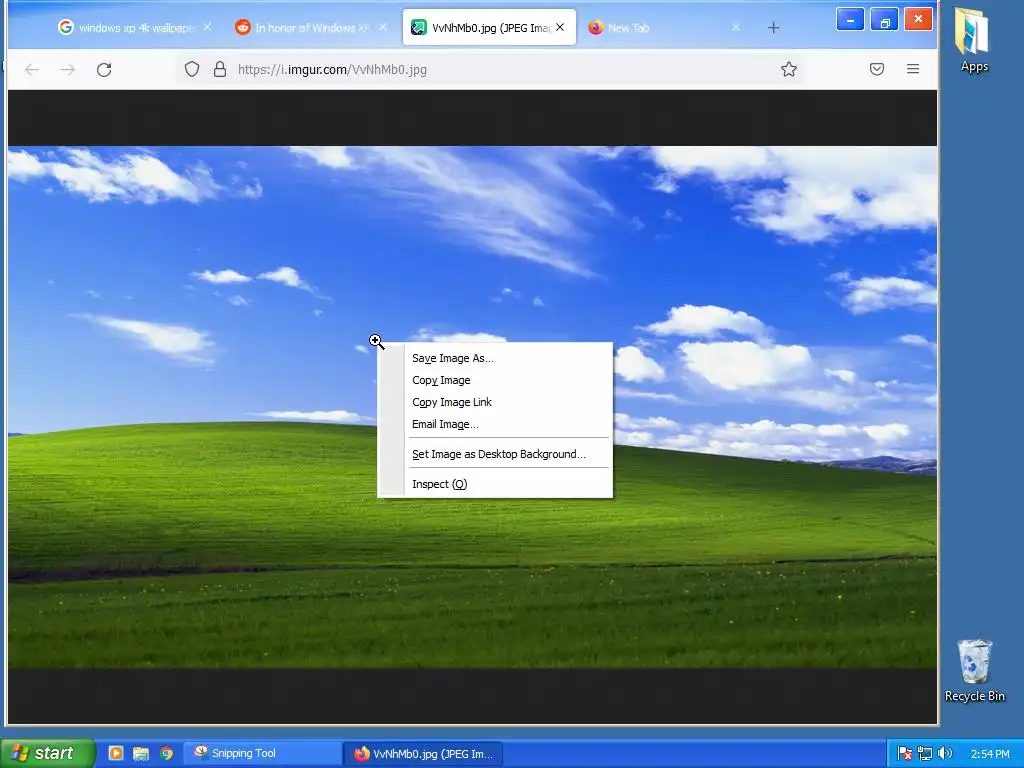Screen dimensions: 1024x768
Task: Open network connection tray icon
Action: point(925,754)
